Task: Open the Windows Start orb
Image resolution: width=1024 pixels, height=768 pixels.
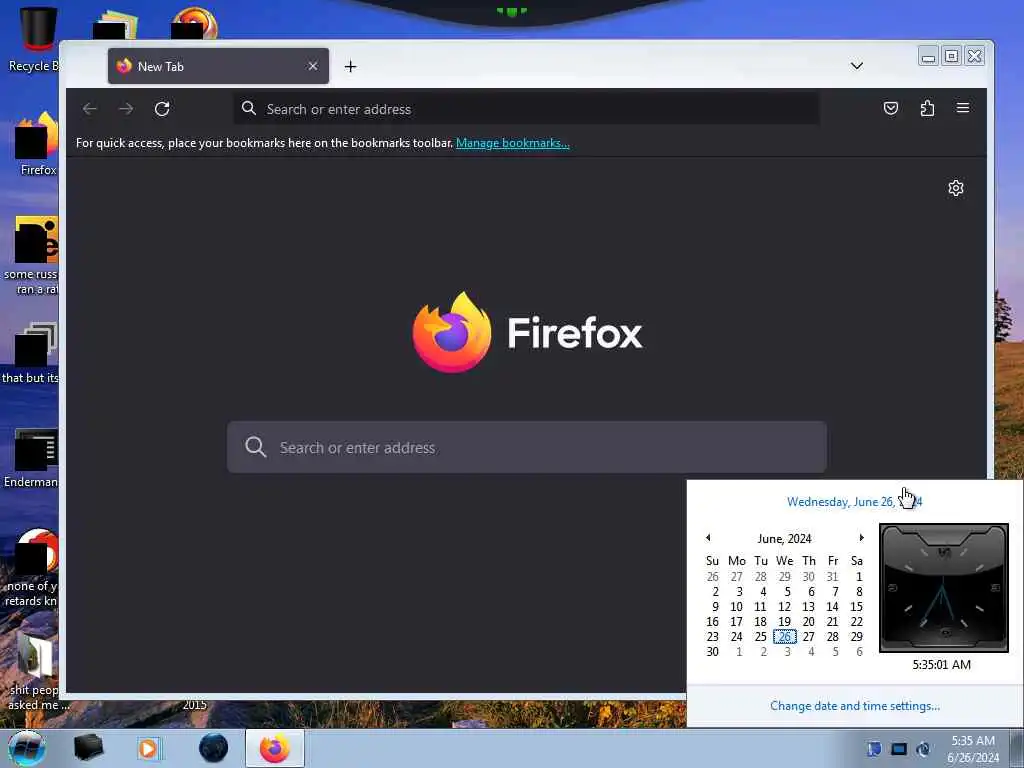Action: [x=26, y=748]
